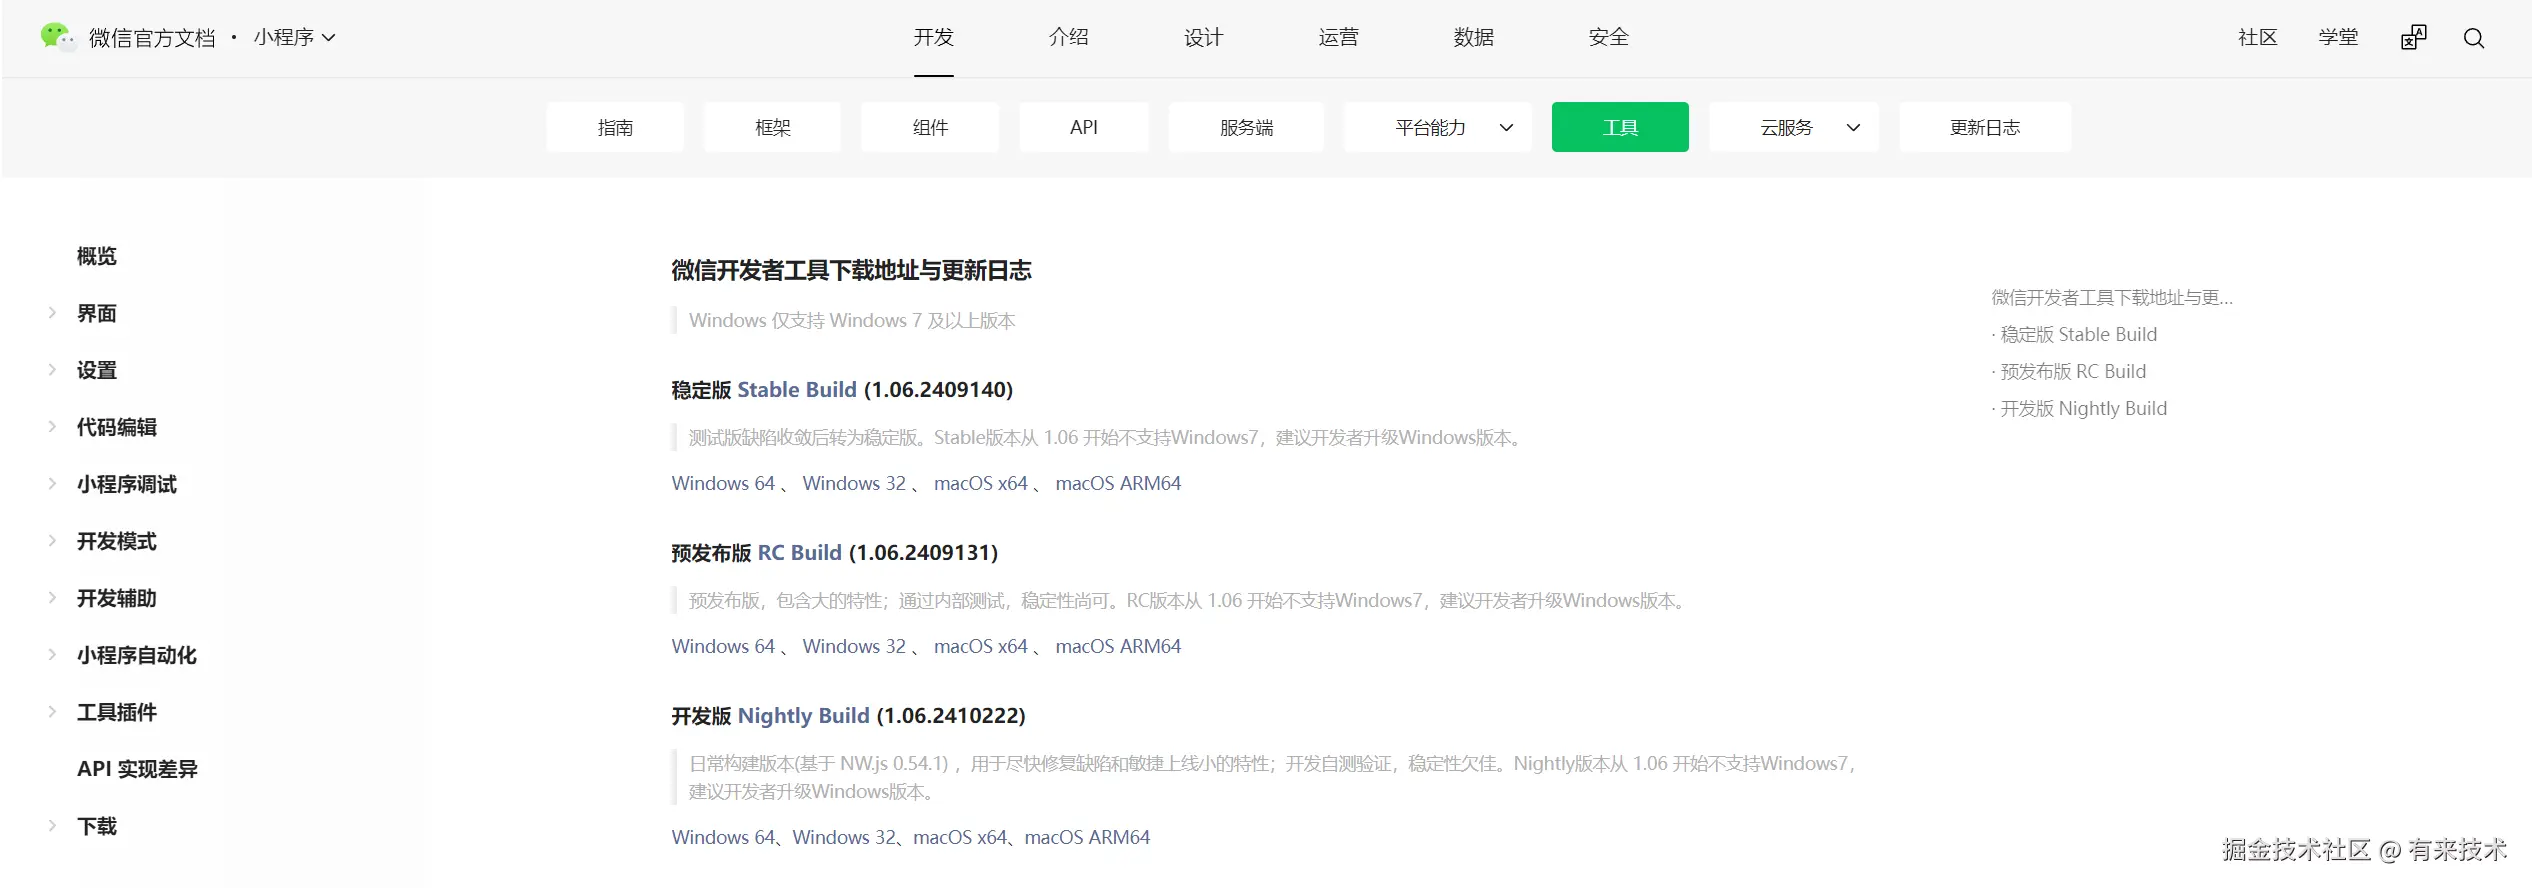Switch to the 运营 top tab
The height and width of the screenshot is (888, 2532).
[x=1338, y=37]
